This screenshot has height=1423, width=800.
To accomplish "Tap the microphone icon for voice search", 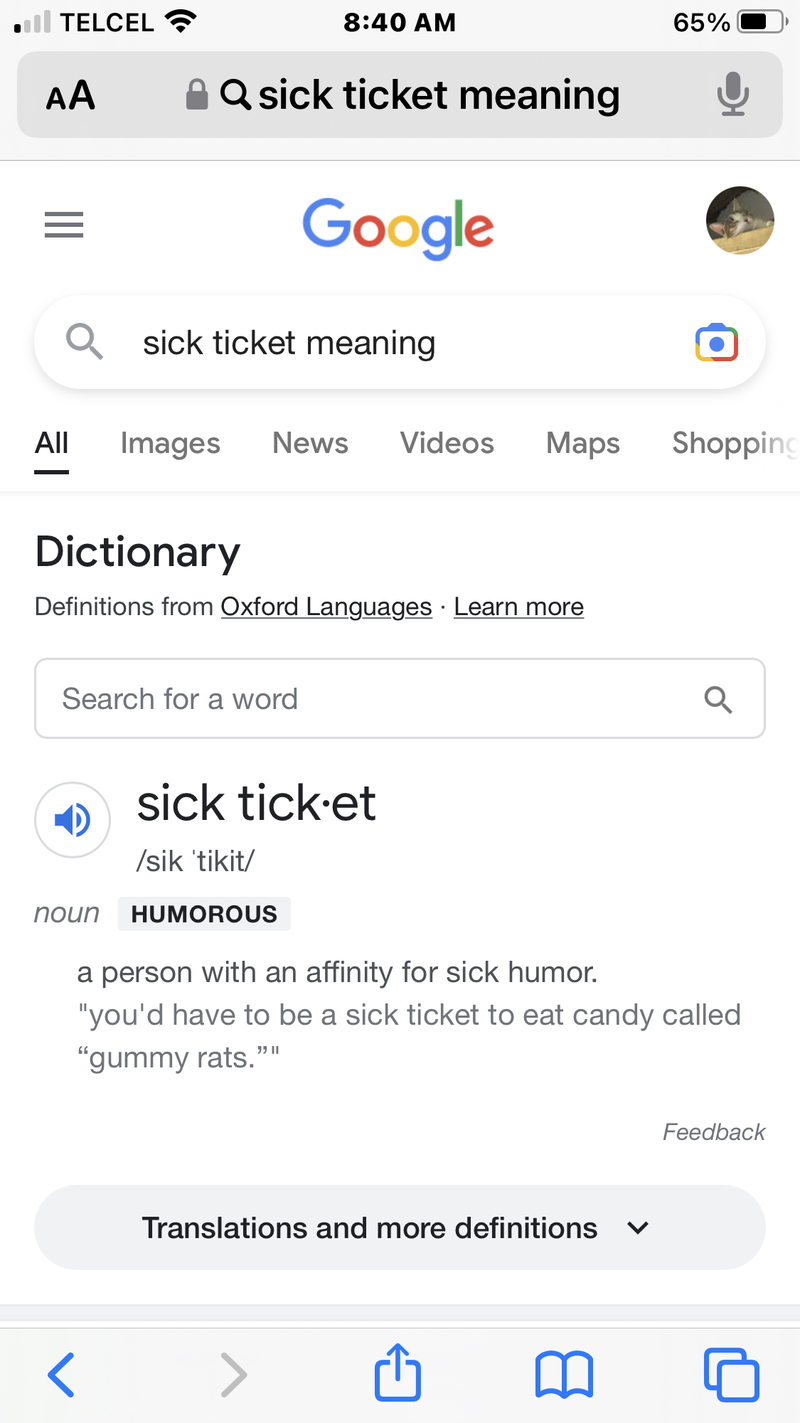I will 734,94.
